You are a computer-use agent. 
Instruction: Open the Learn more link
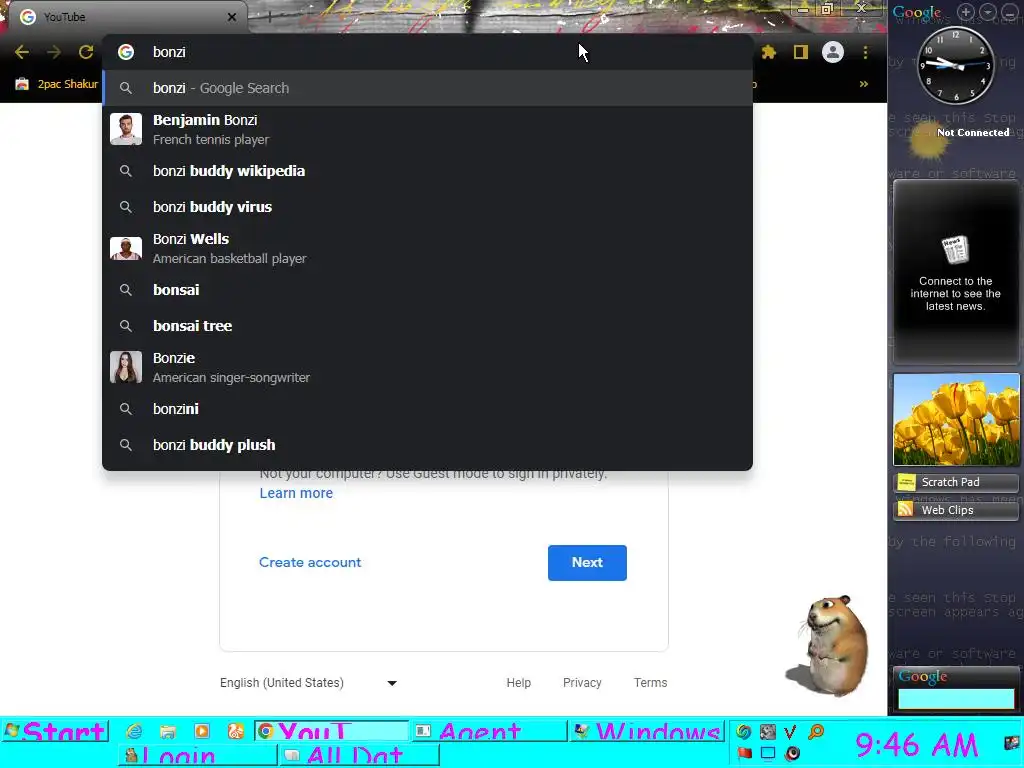296,493
